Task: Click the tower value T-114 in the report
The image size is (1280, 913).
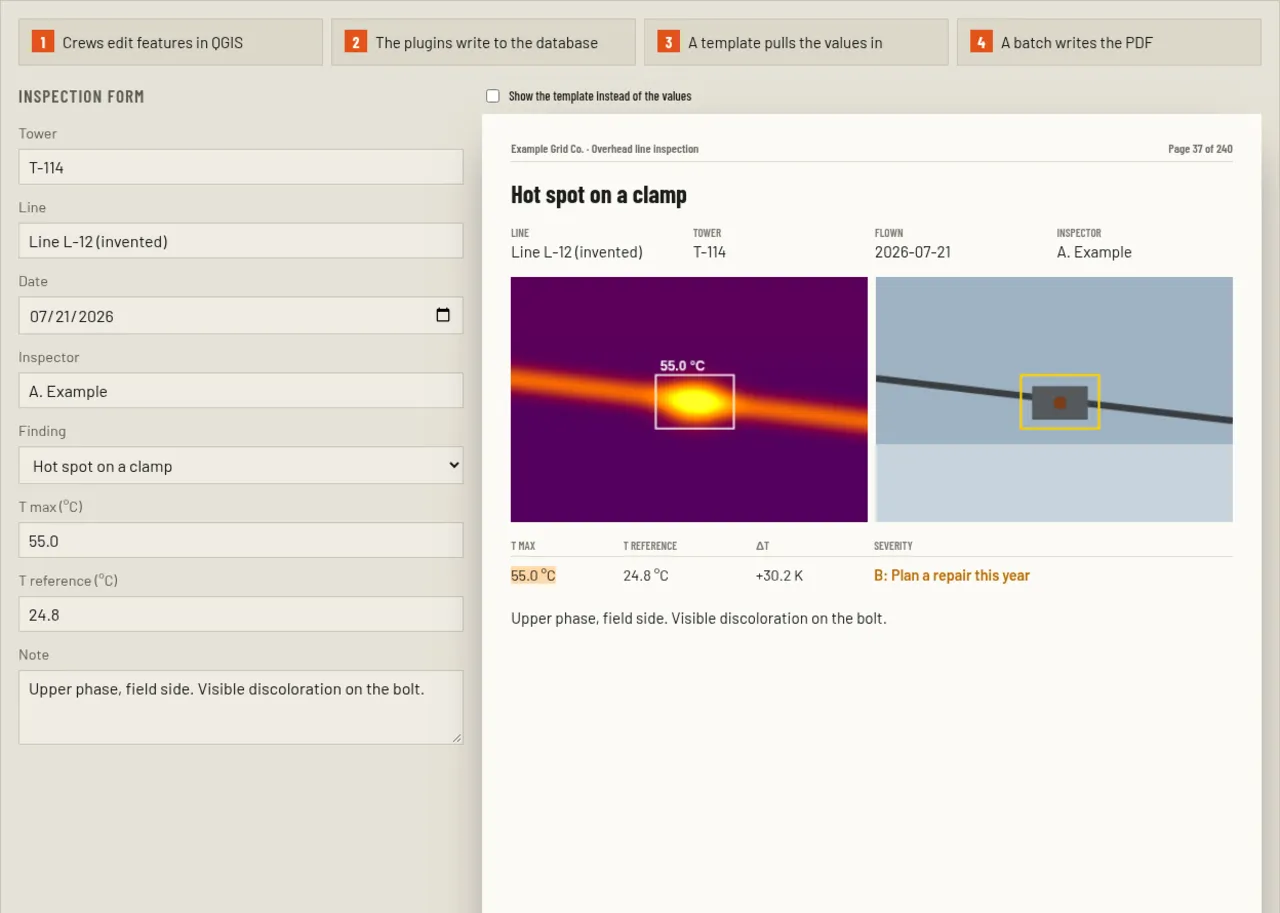Action: [710, 252]
